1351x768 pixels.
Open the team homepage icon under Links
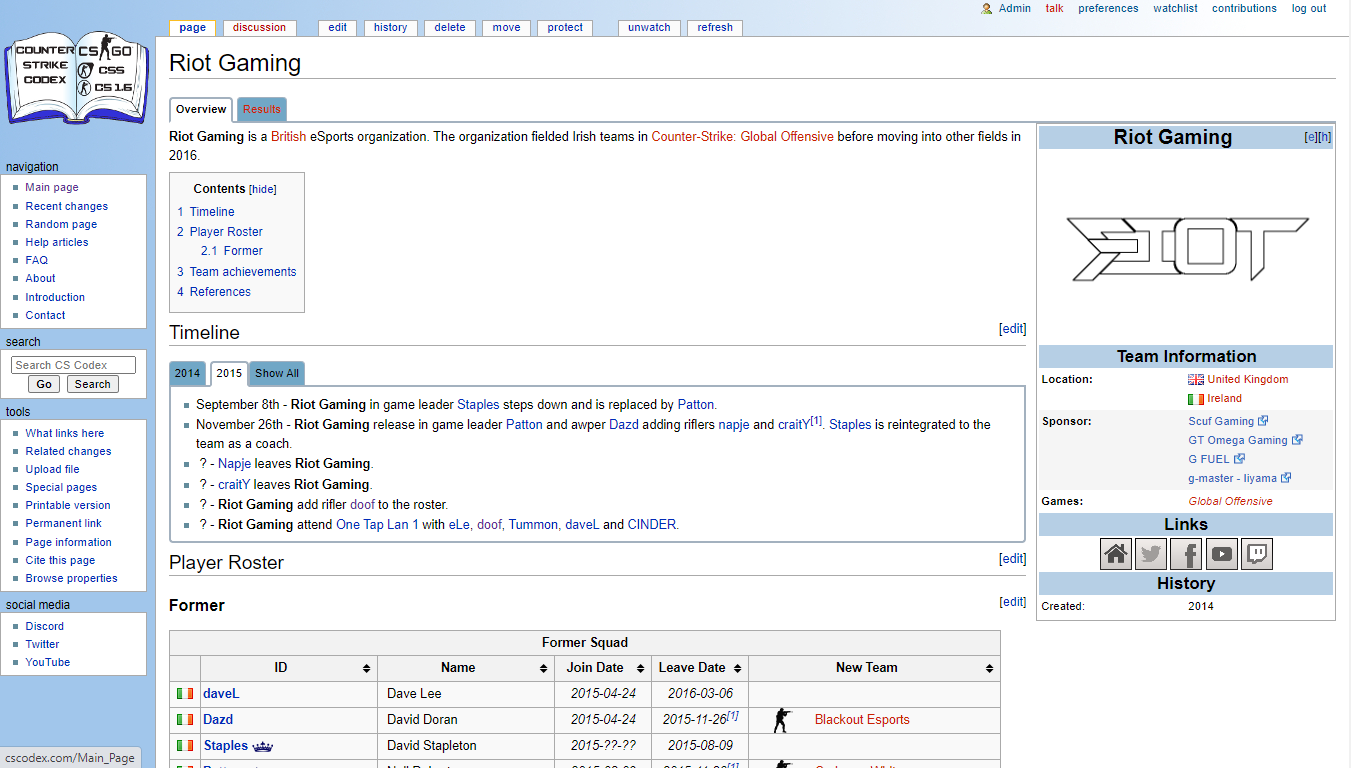pyautogui.click(x=1116, y=553)
